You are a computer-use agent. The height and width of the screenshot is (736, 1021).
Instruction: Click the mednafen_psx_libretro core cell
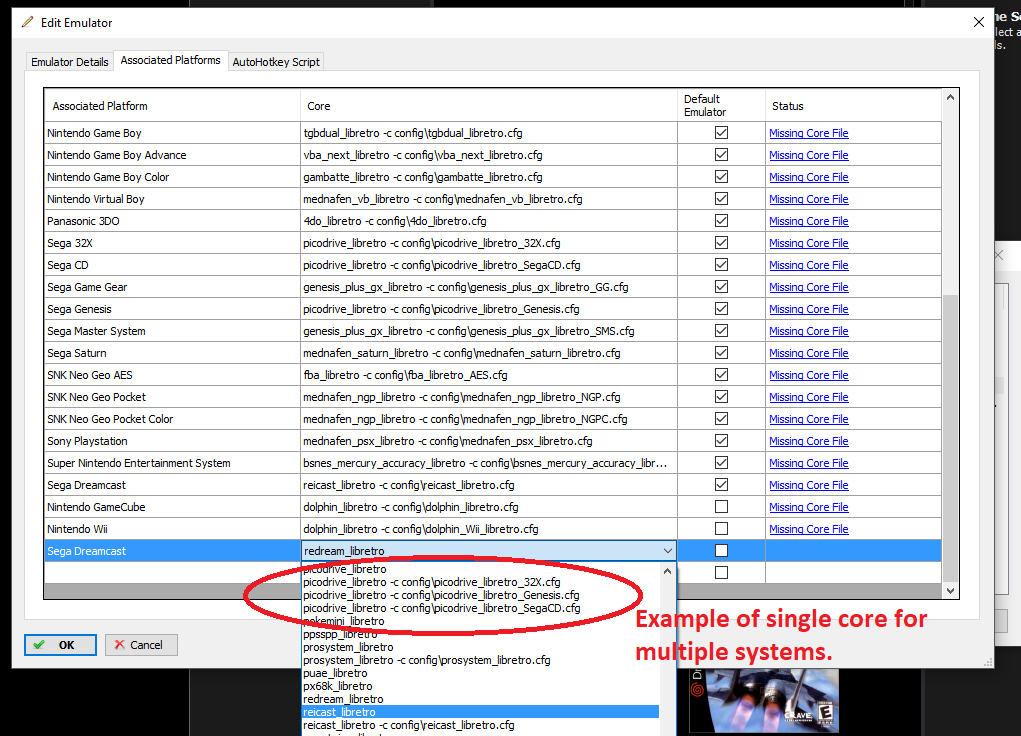tap(489, 441)
